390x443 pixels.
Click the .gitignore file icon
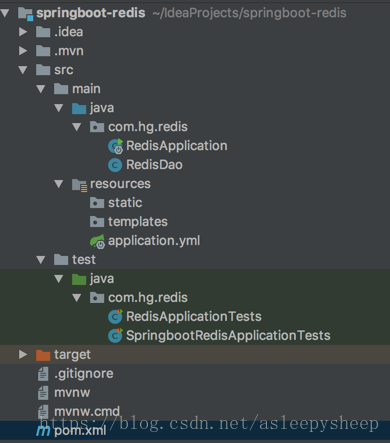coord(43,374)
